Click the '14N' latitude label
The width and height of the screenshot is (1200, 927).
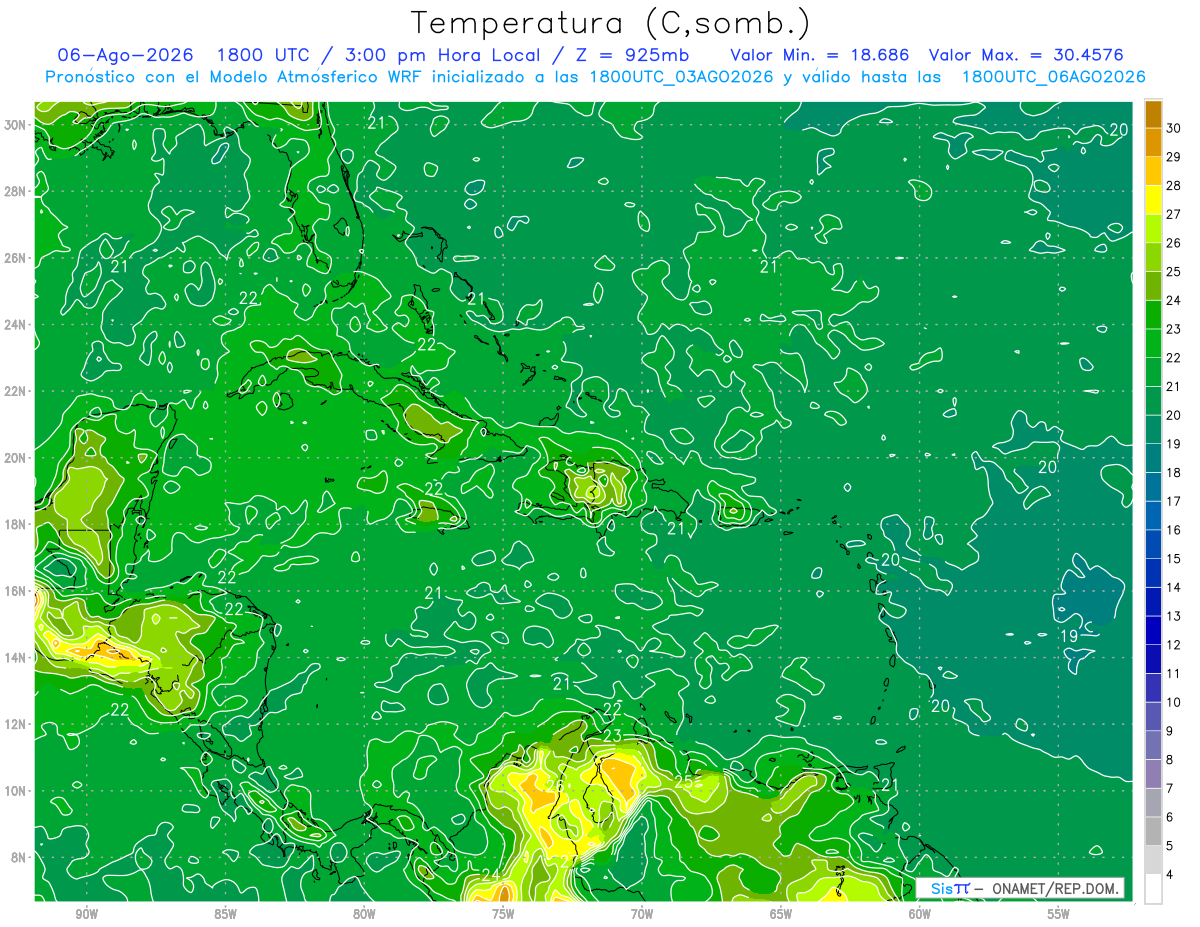(14, 658)
